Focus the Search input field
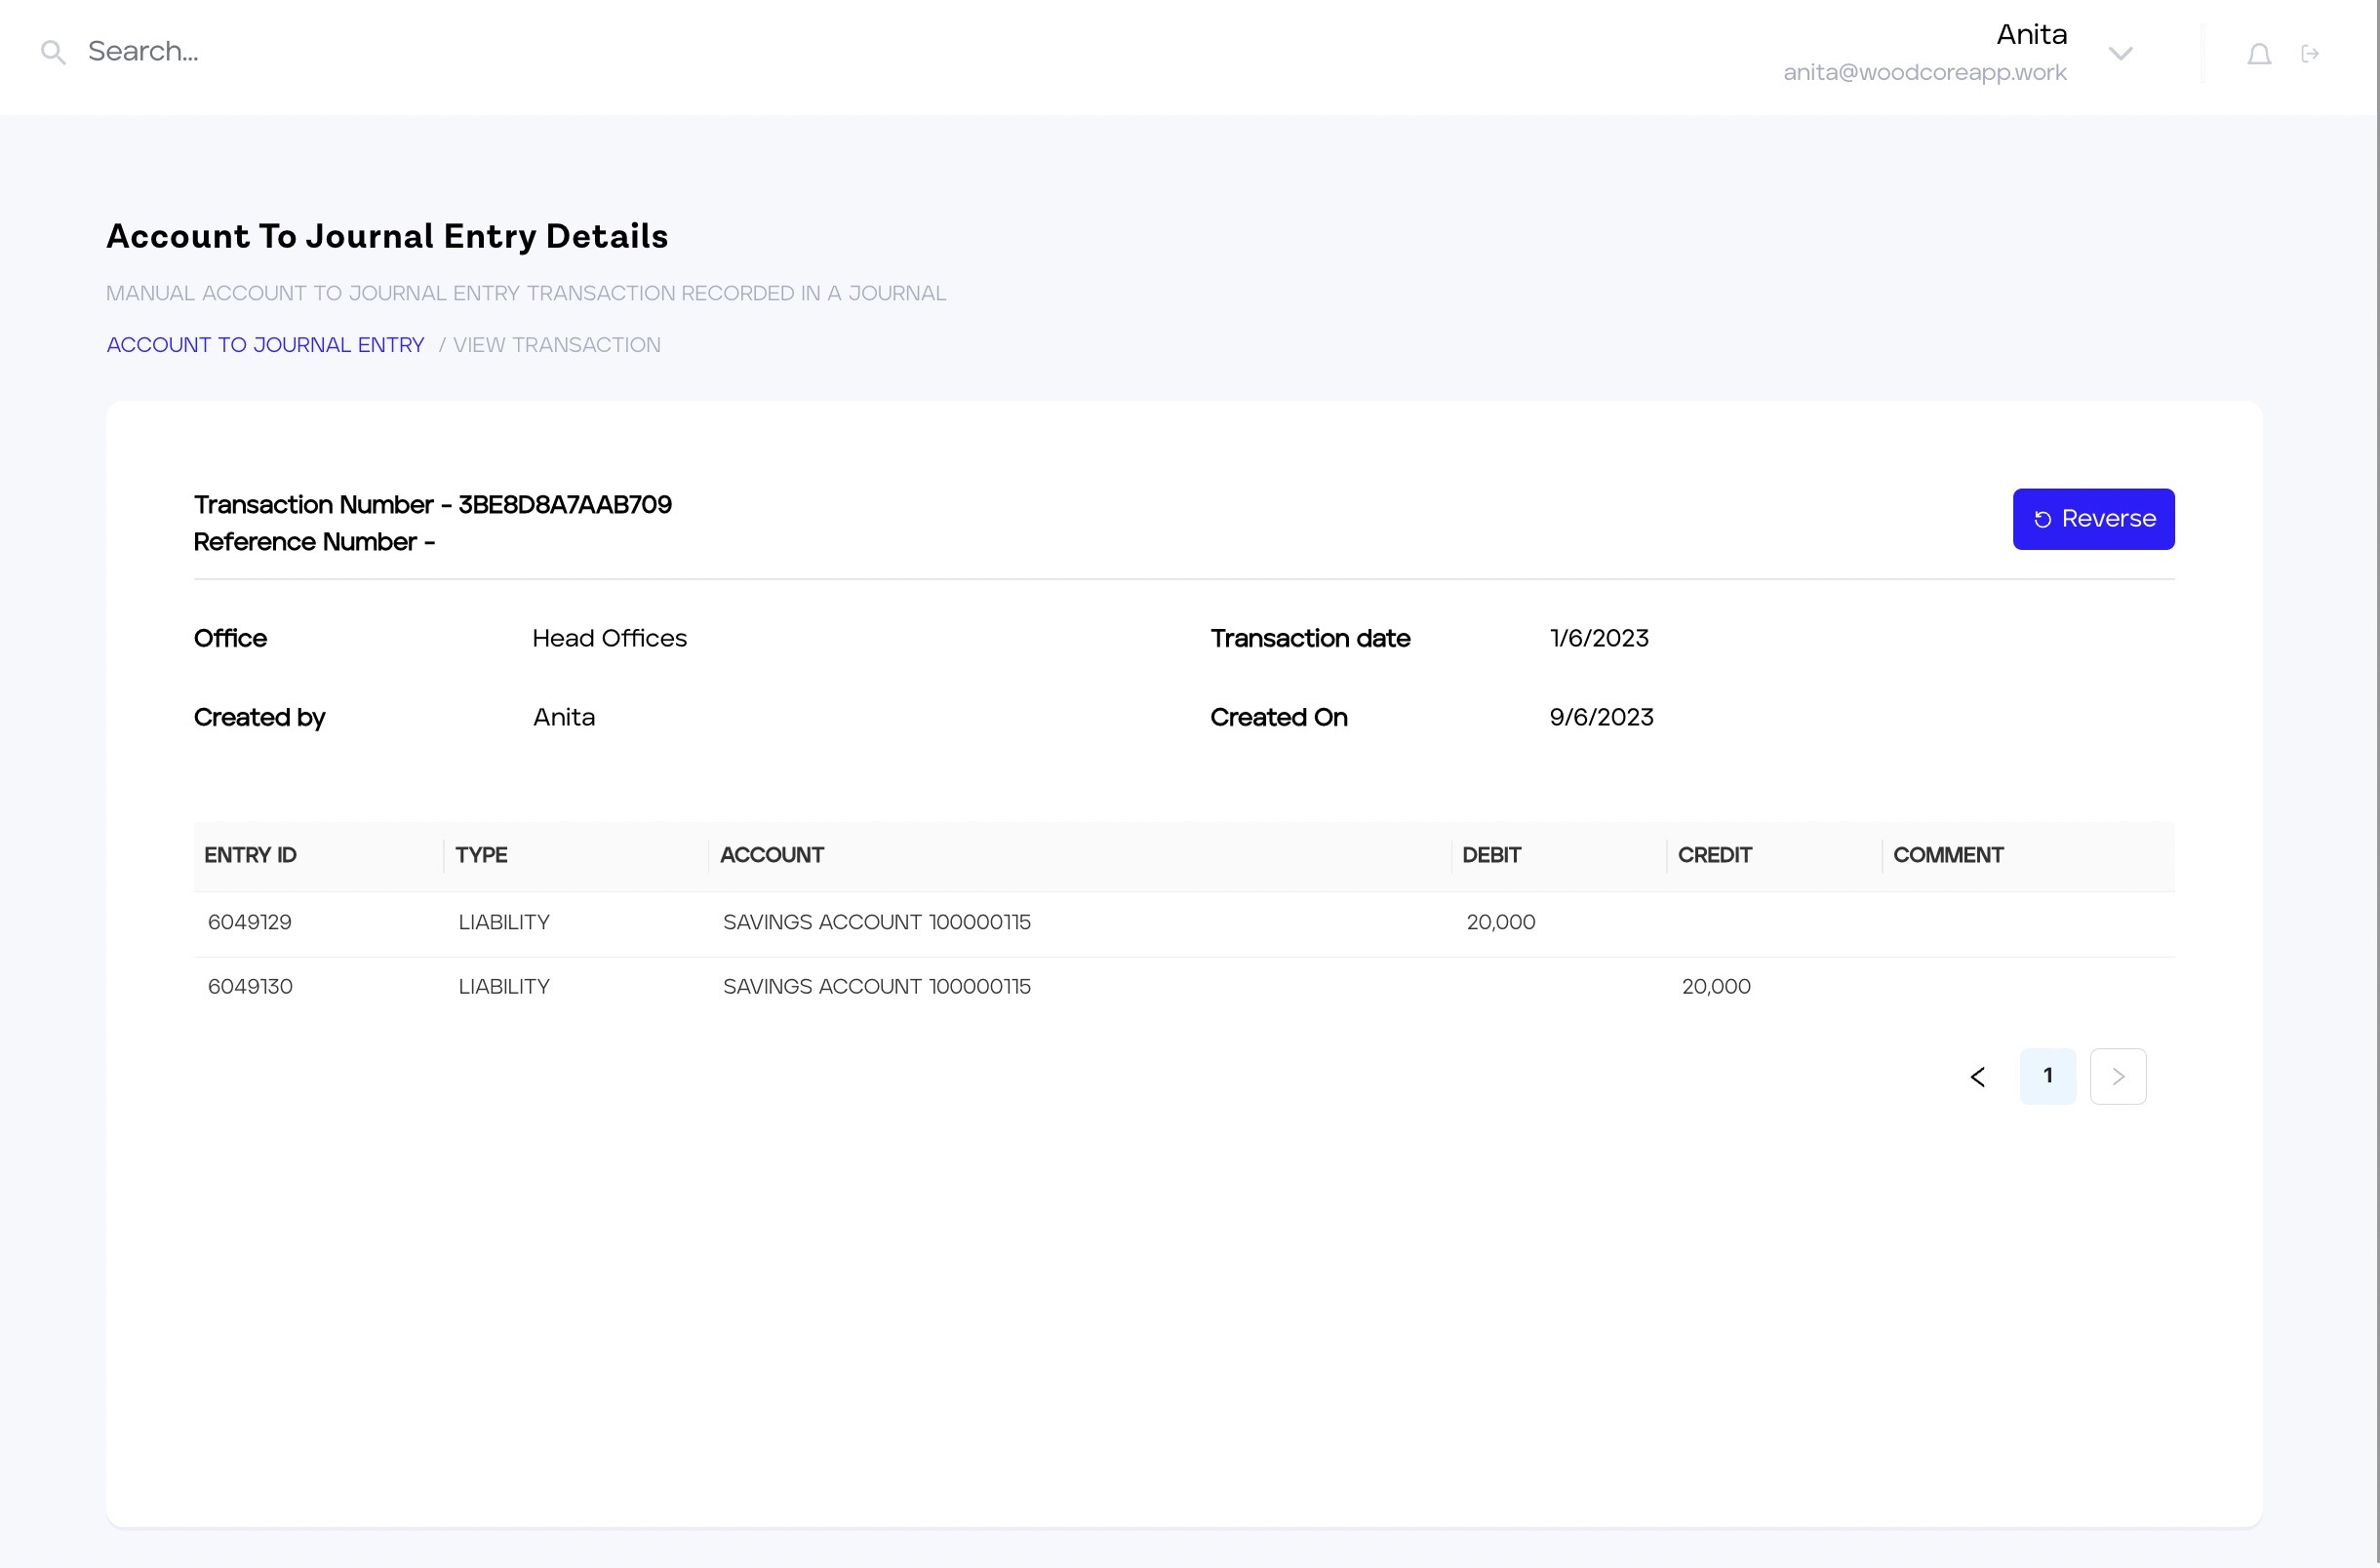 pos(400,52)
